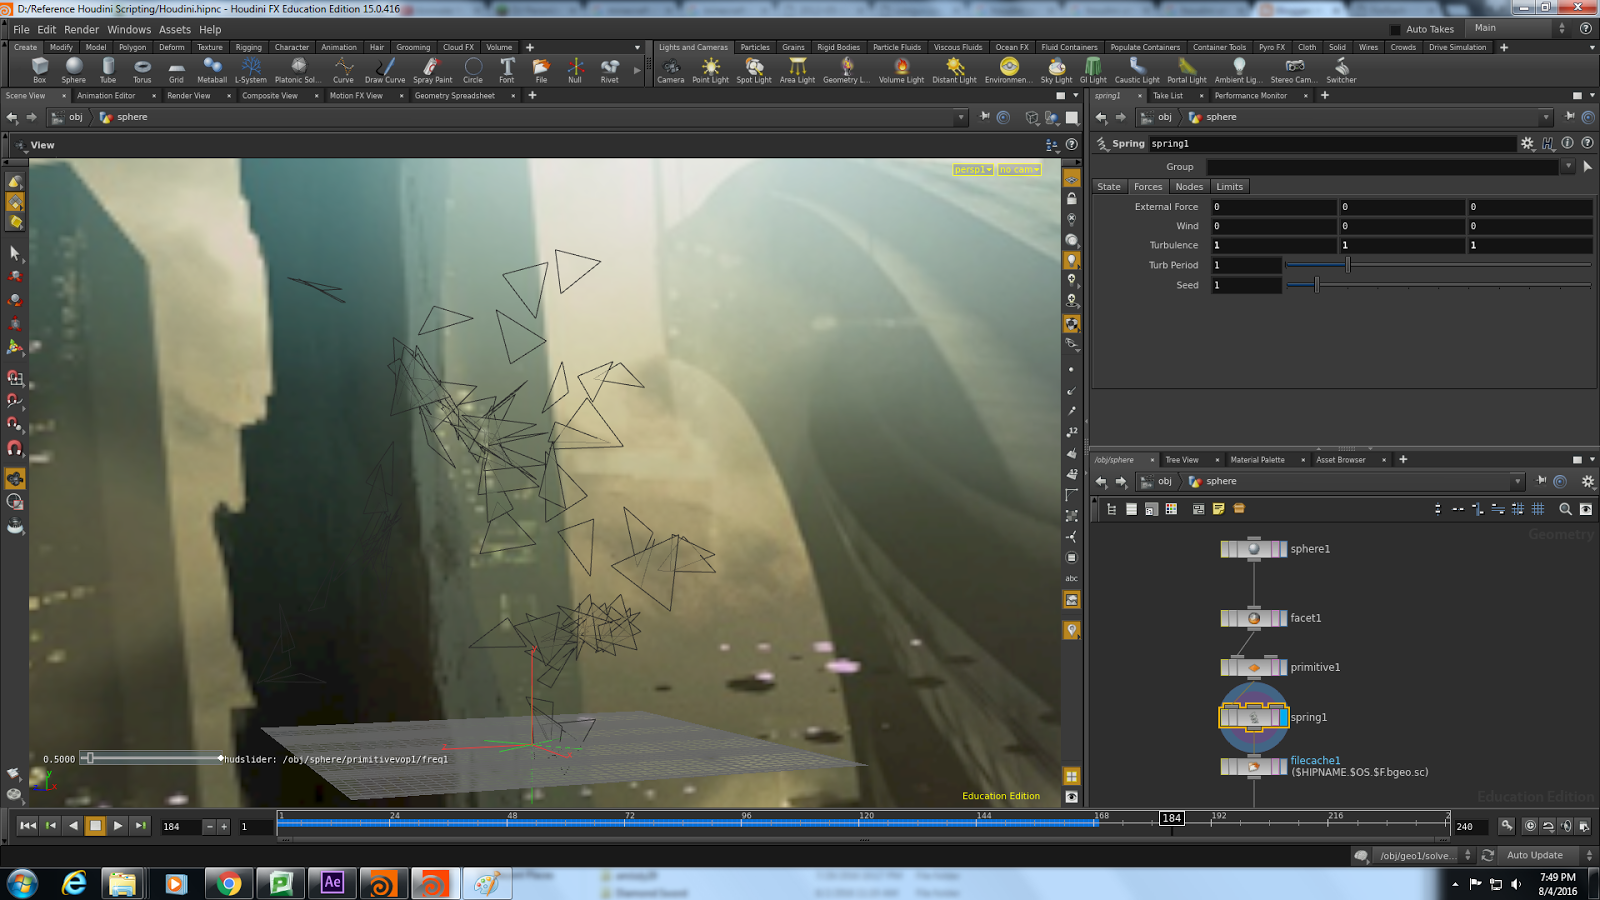
Task: Select the Draw Curve shelf tool
Action: point(384,70)
